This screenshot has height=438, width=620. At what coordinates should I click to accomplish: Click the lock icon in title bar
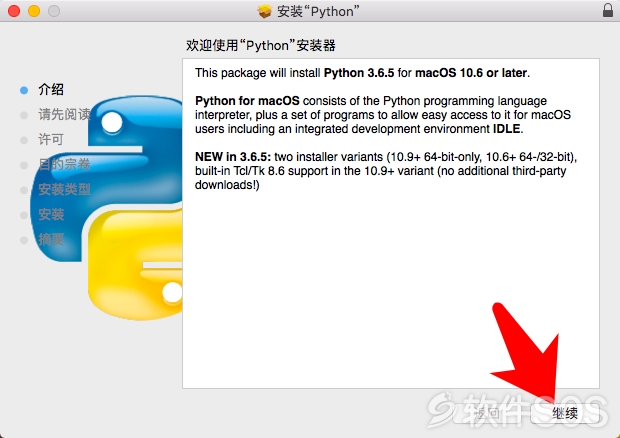coord(608,10)
